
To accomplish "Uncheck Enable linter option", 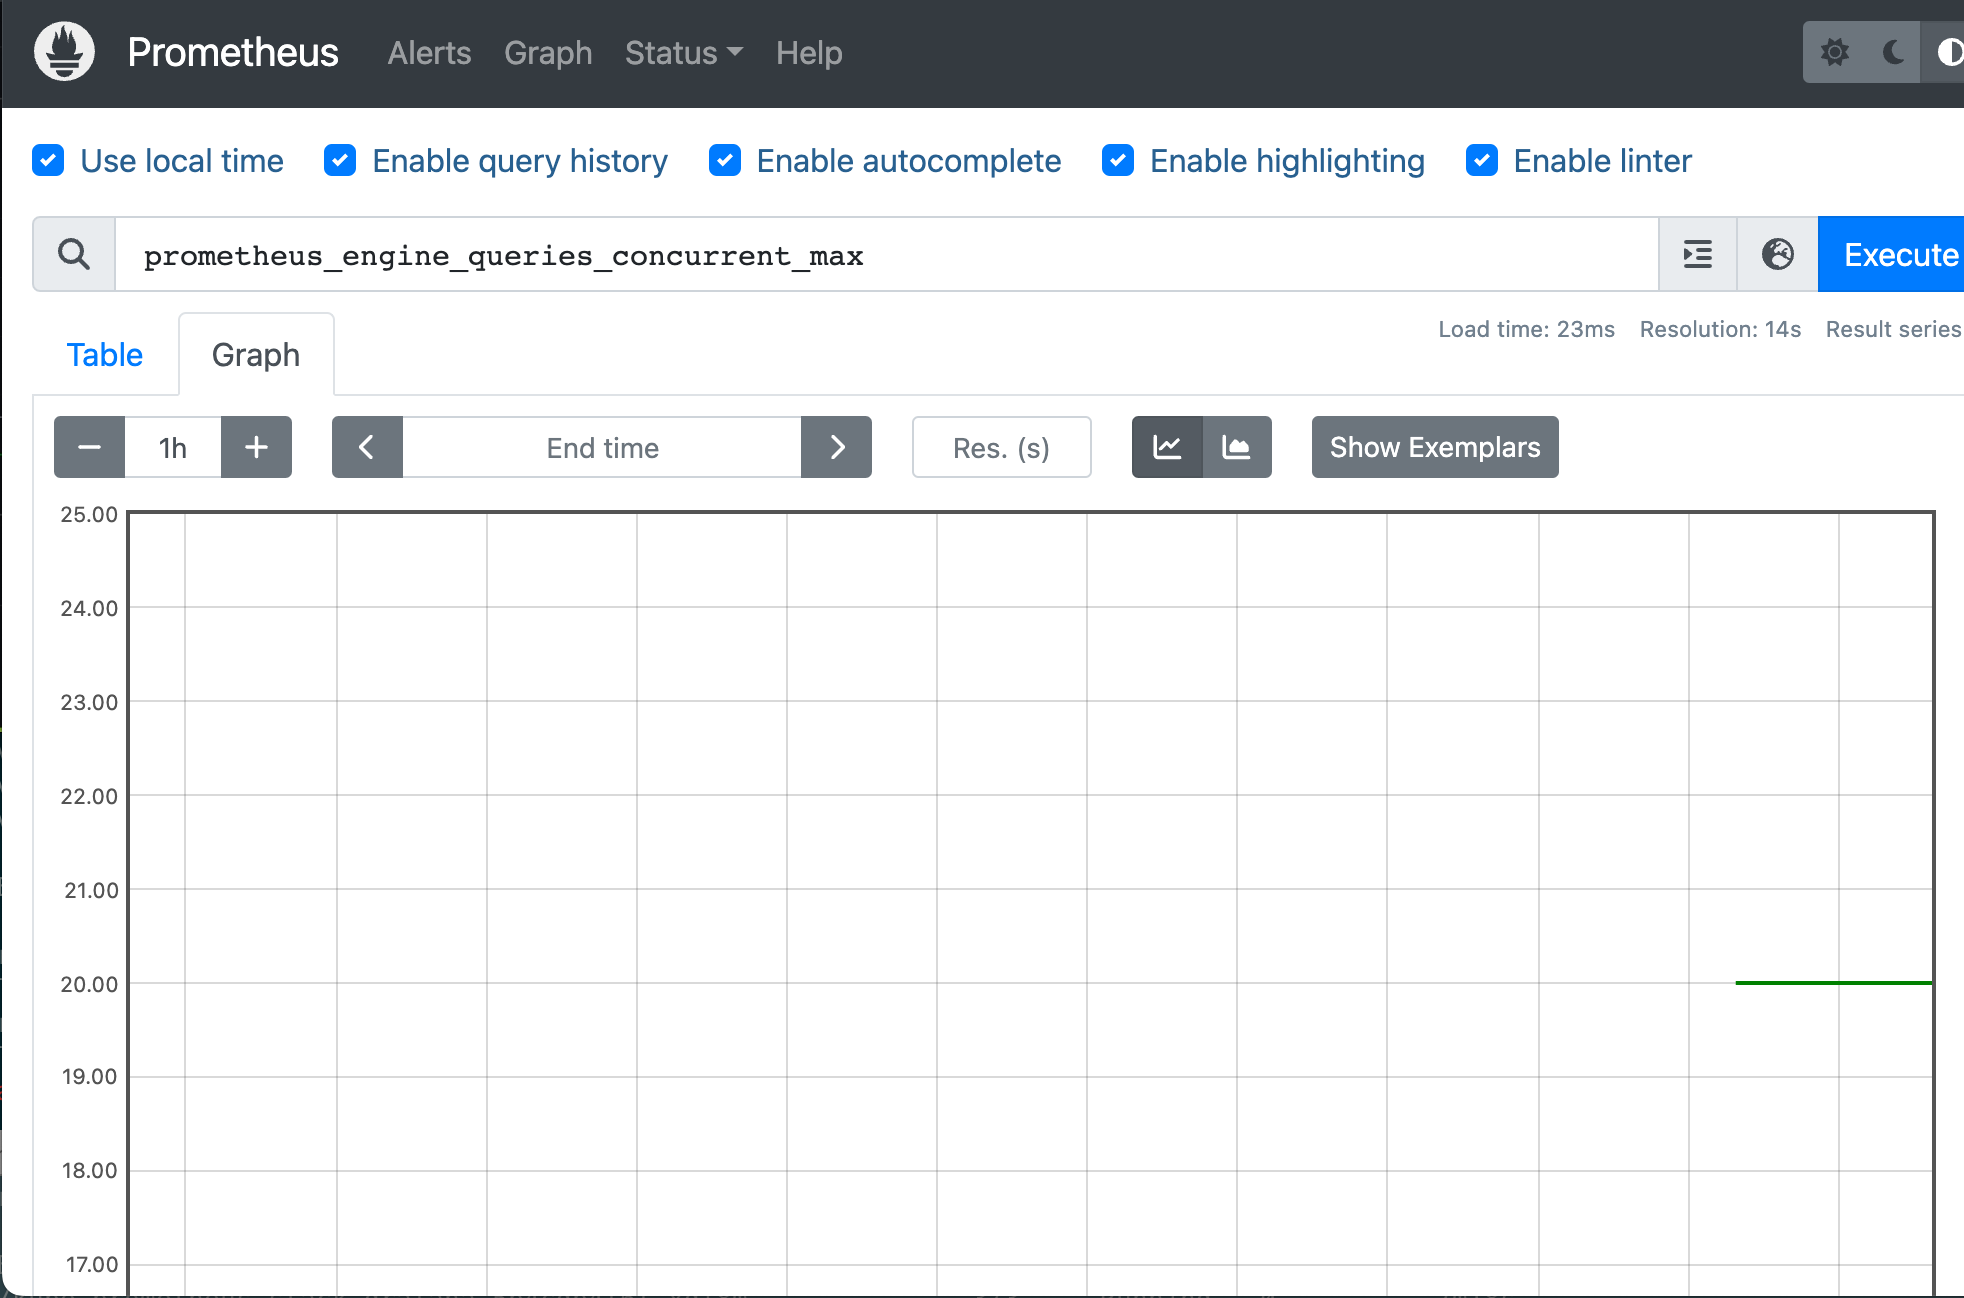I will (x=1481, y=160).
